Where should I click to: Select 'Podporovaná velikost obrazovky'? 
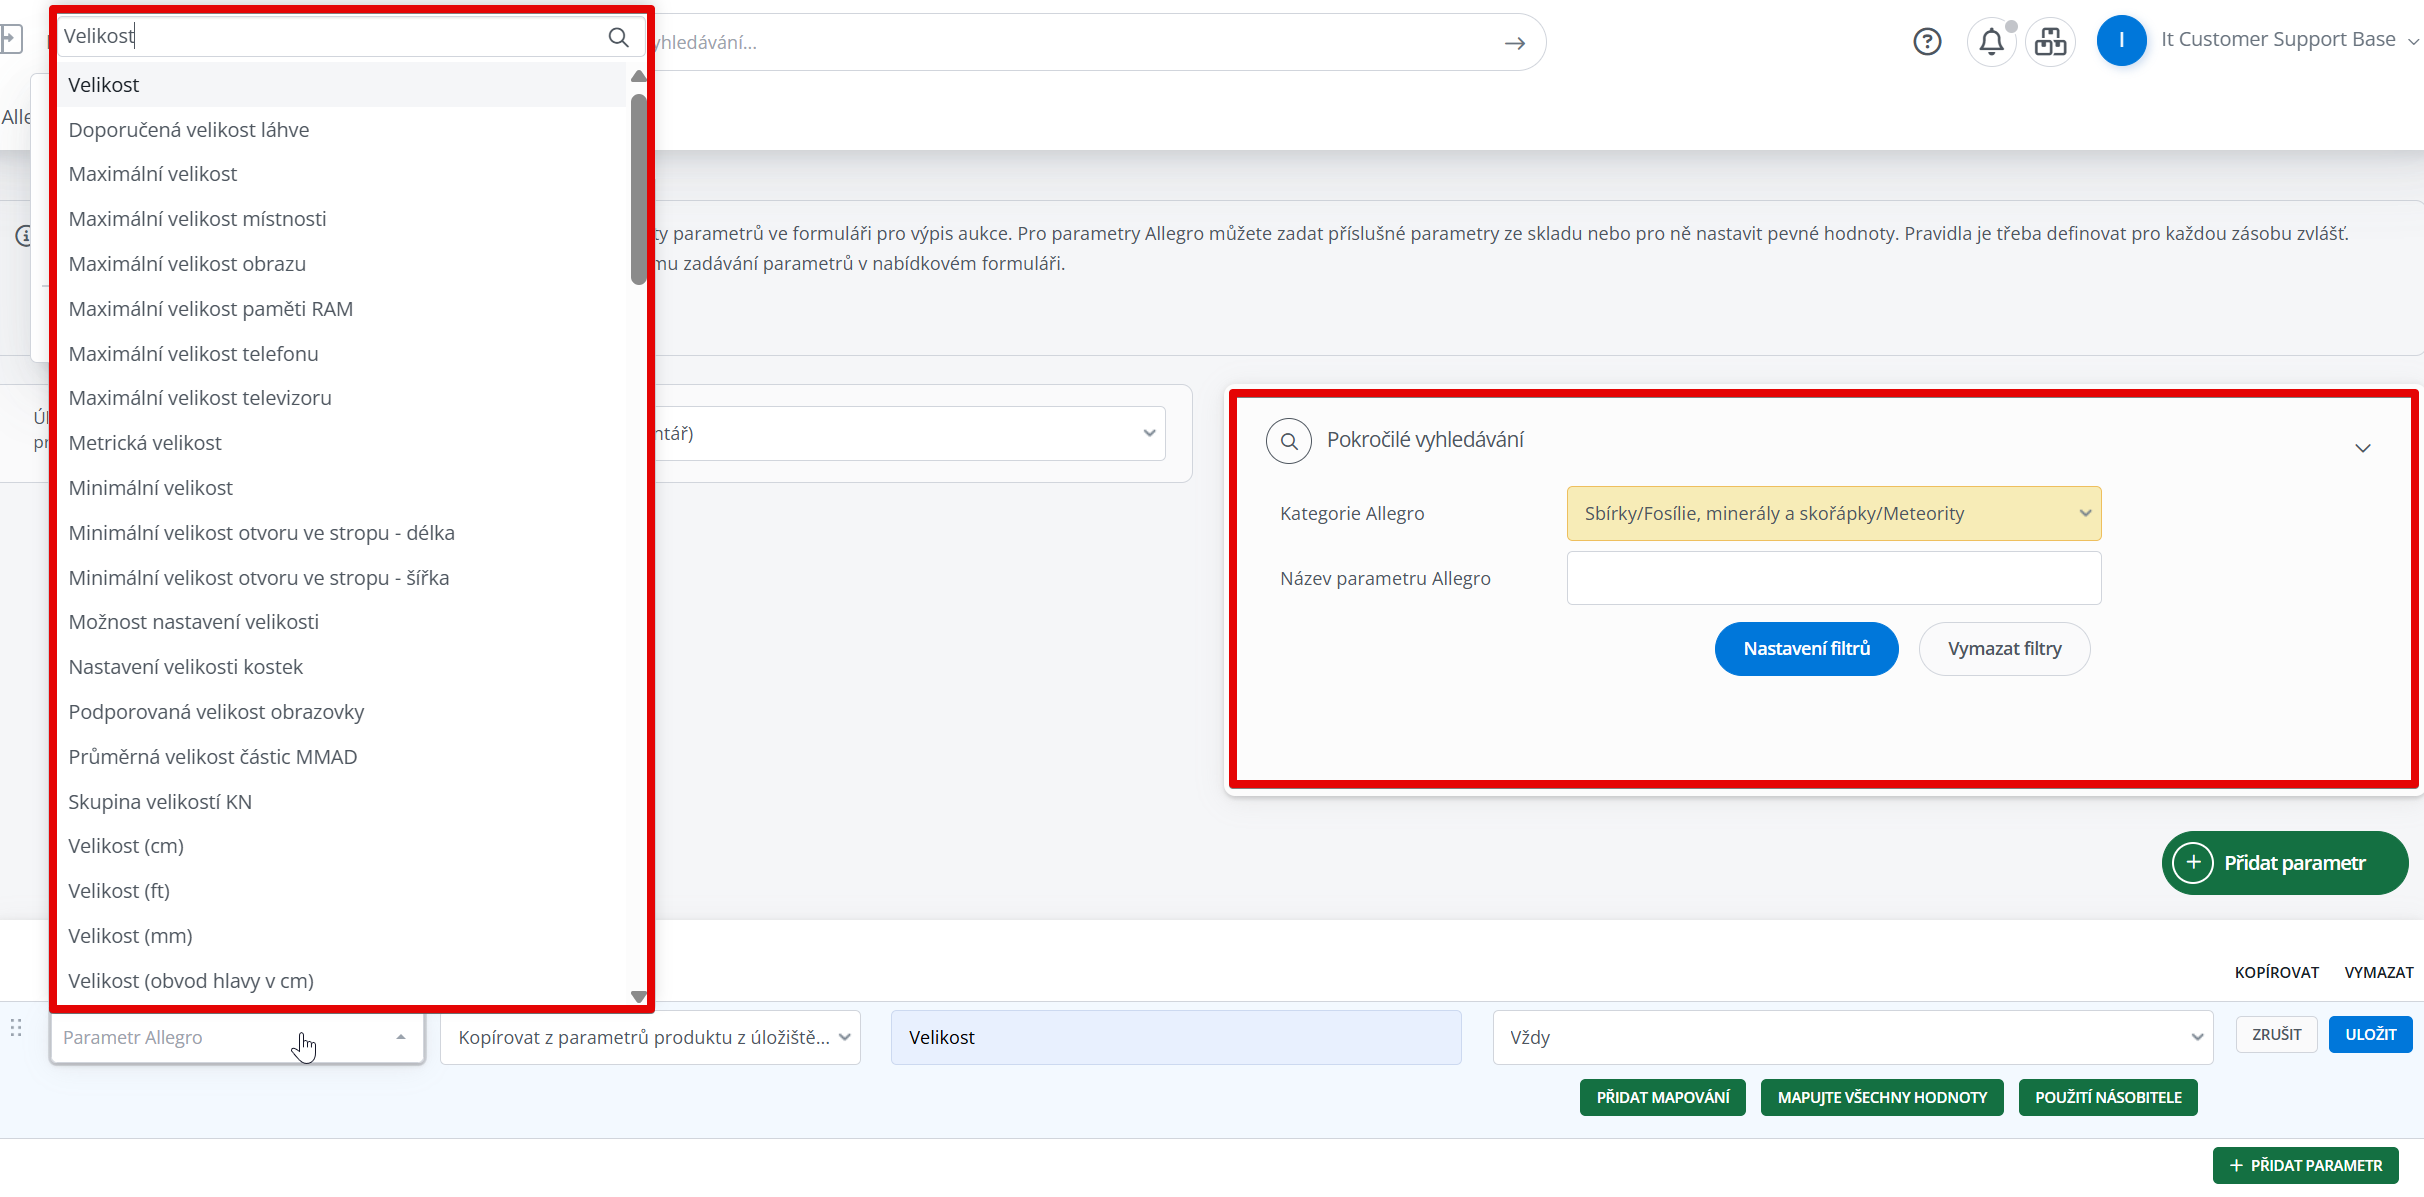point(342,712)
